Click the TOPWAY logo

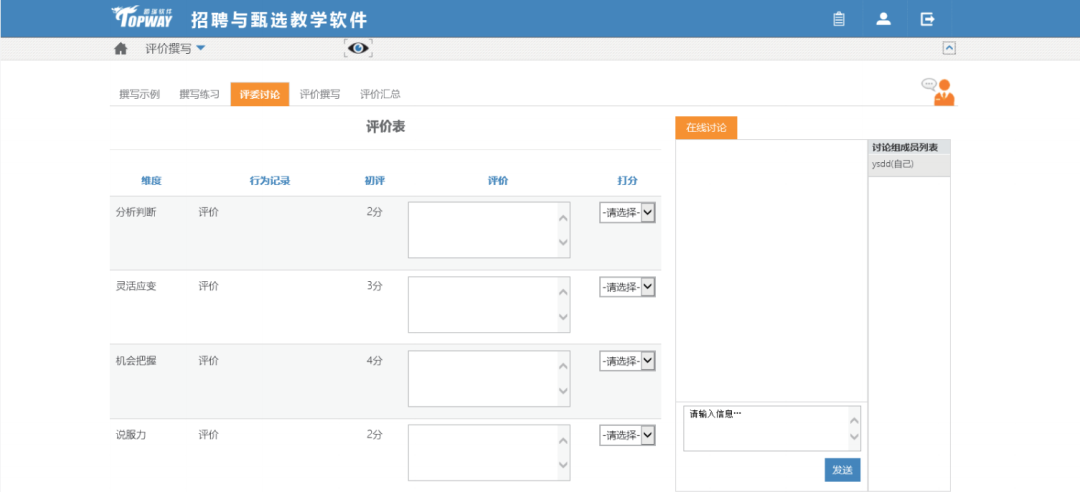click(x=141, y=18)
